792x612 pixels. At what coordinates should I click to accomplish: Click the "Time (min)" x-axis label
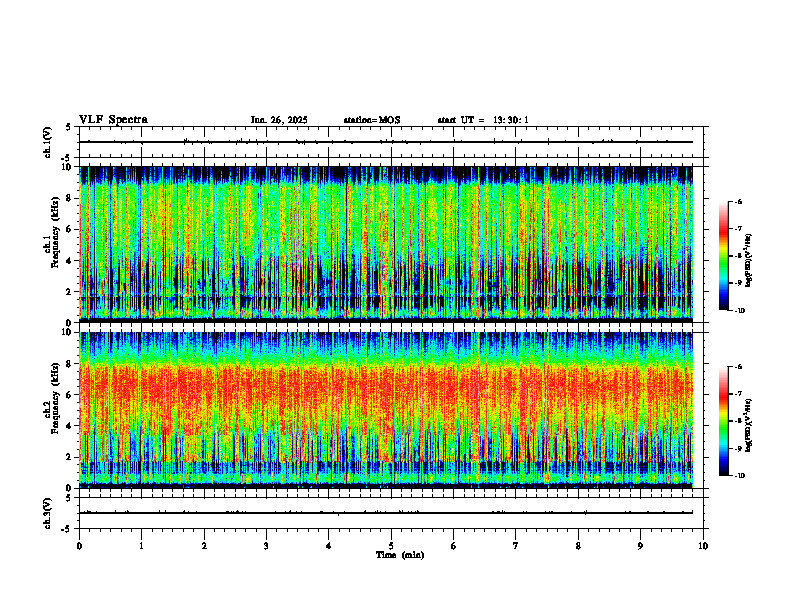pyautogui.click(x=400, y=555)
